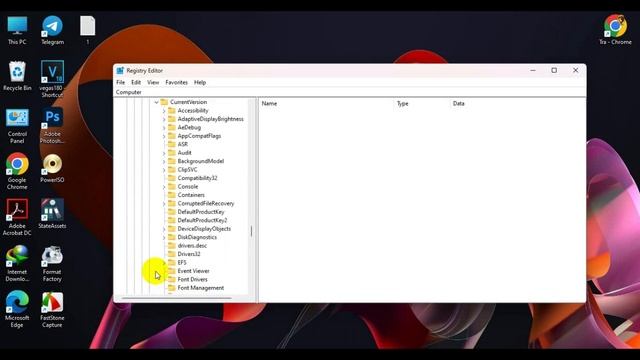
Task: Open This PC desktop icon
Action: coord(17,30)
